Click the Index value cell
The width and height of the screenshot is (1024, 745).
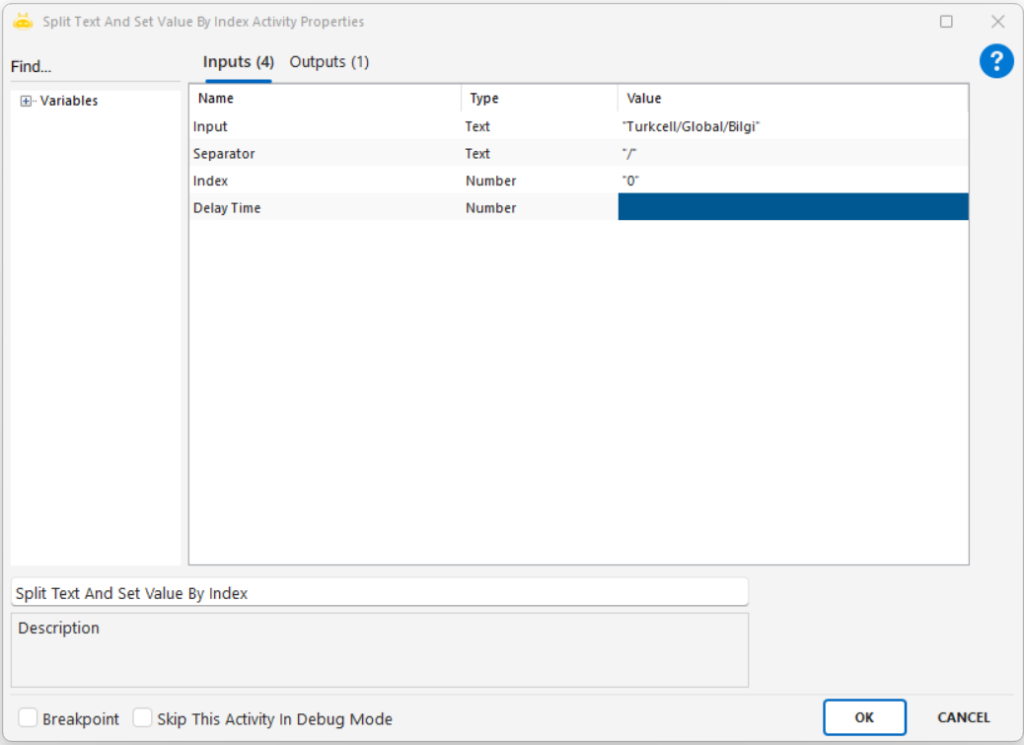coord(792,181)
